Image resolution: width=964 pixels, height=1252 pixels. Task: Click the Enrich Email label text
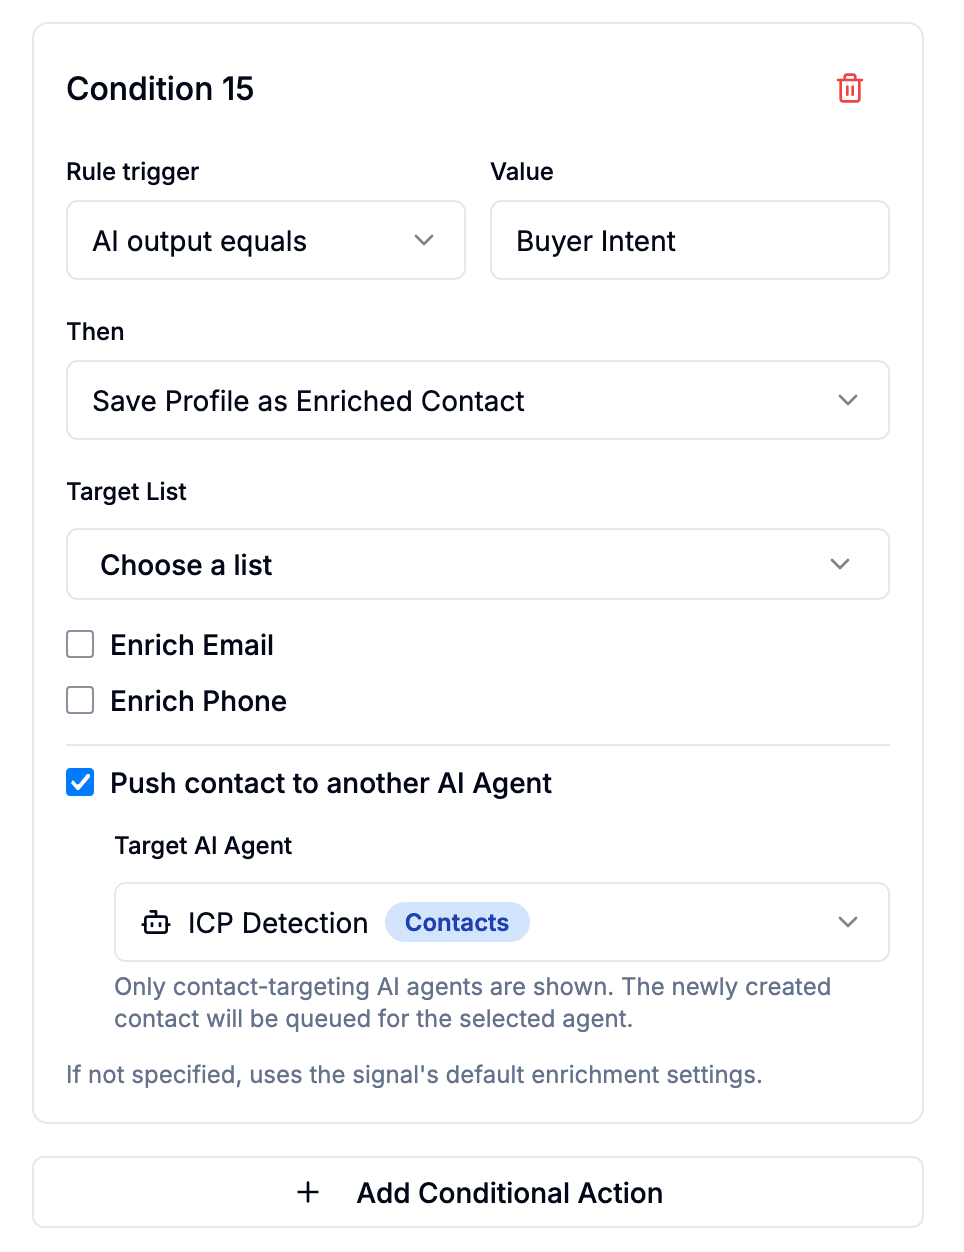(x=192, y=644)
